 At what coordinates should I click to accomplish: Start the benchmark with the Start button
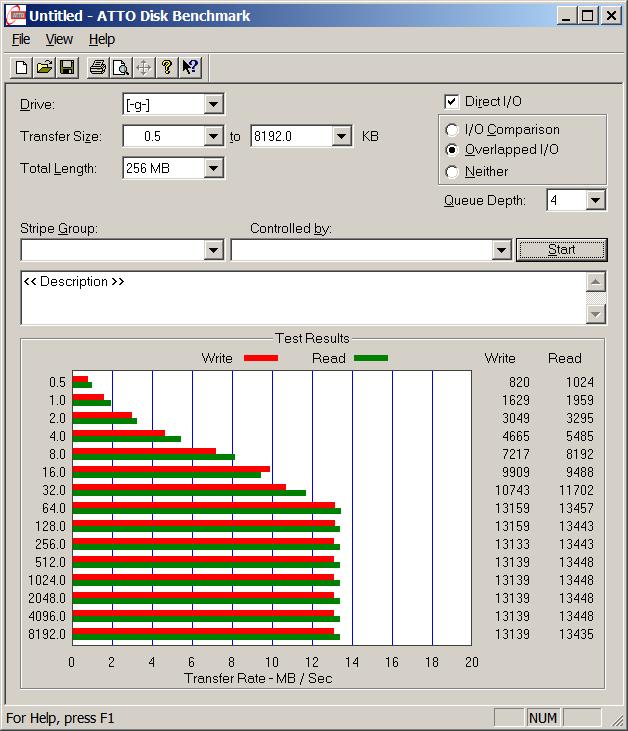pyautogui.click(x=561, y=250)
